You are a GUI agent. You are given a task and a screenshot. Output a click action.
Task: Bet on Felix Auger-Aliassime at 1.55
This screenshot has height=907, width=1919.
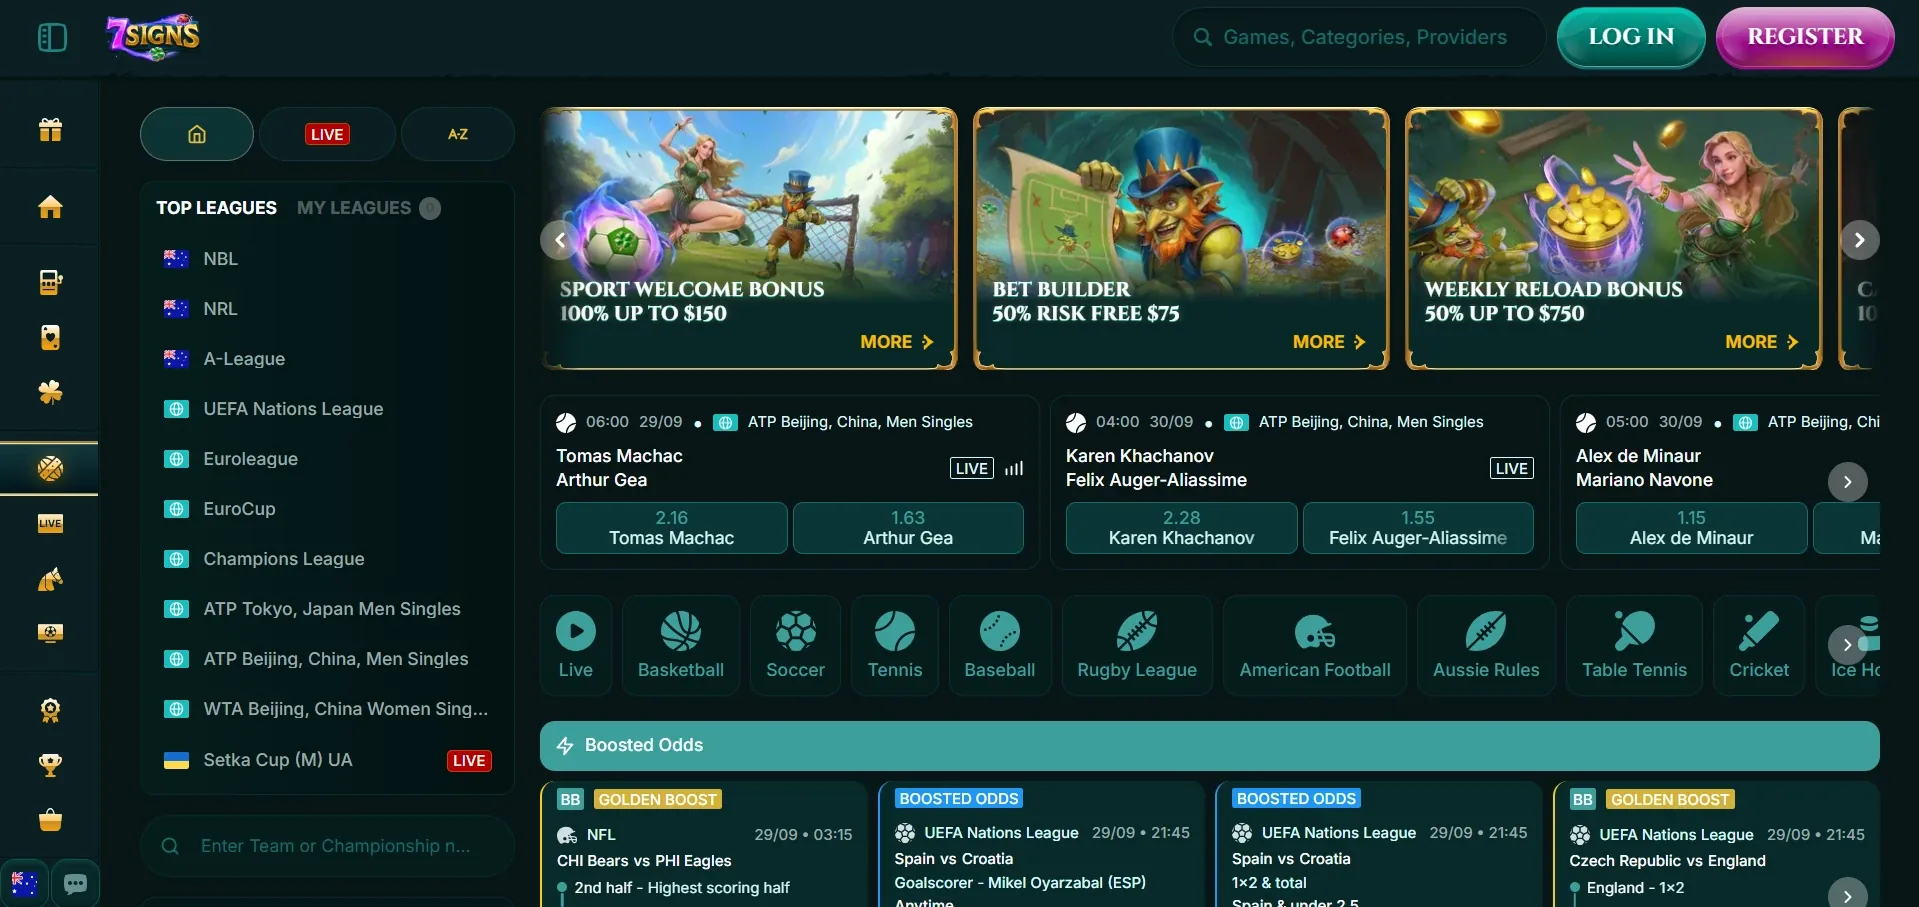pos(1418,528)
